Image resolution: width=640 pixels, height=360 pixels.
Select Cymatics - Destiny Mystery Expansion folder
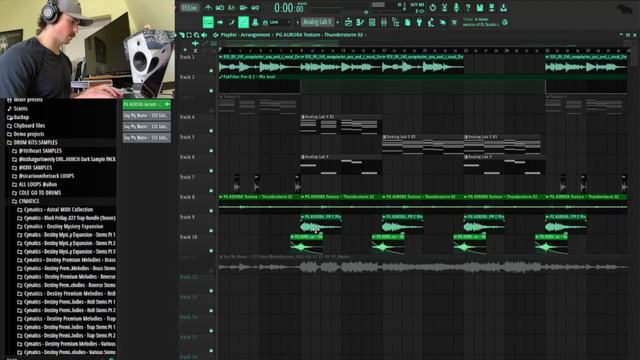[63, 227]
